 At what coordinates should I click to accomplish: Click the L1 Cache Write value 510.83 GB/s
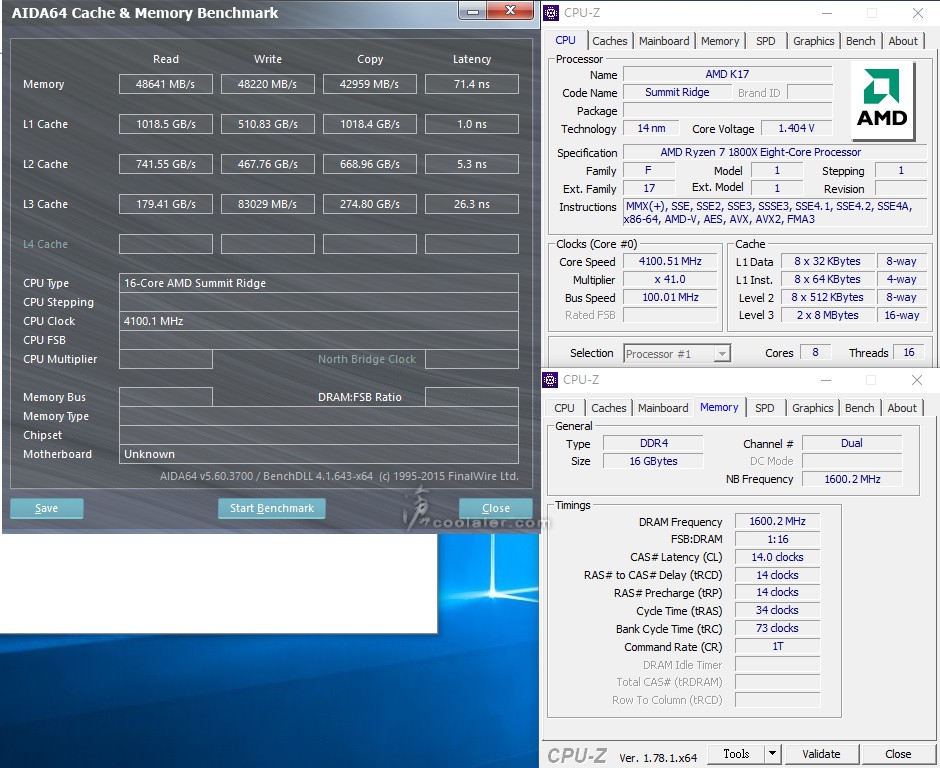(x=267, y=124)
